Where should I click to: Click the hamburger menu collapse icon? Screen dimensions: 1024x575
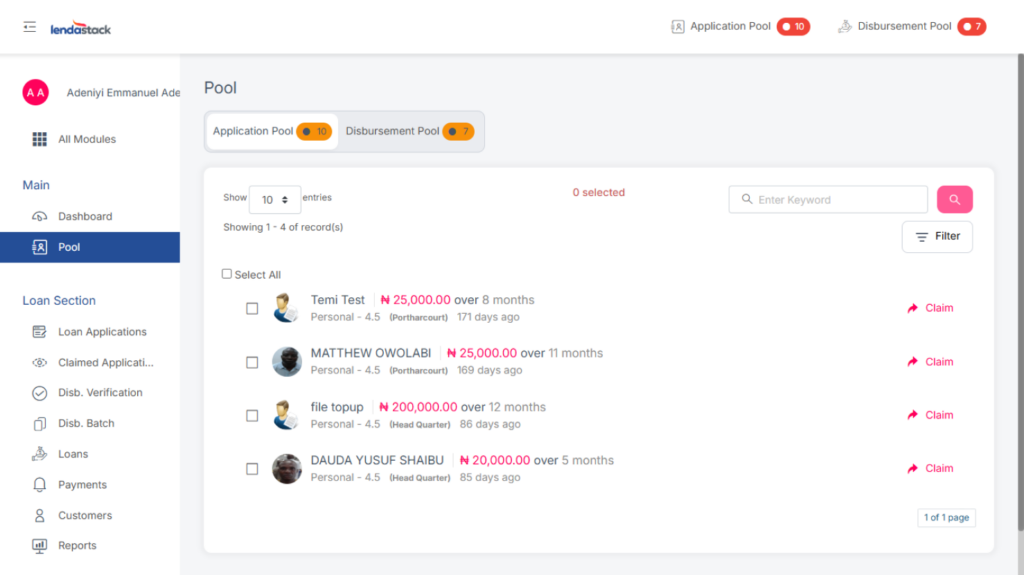30,27
